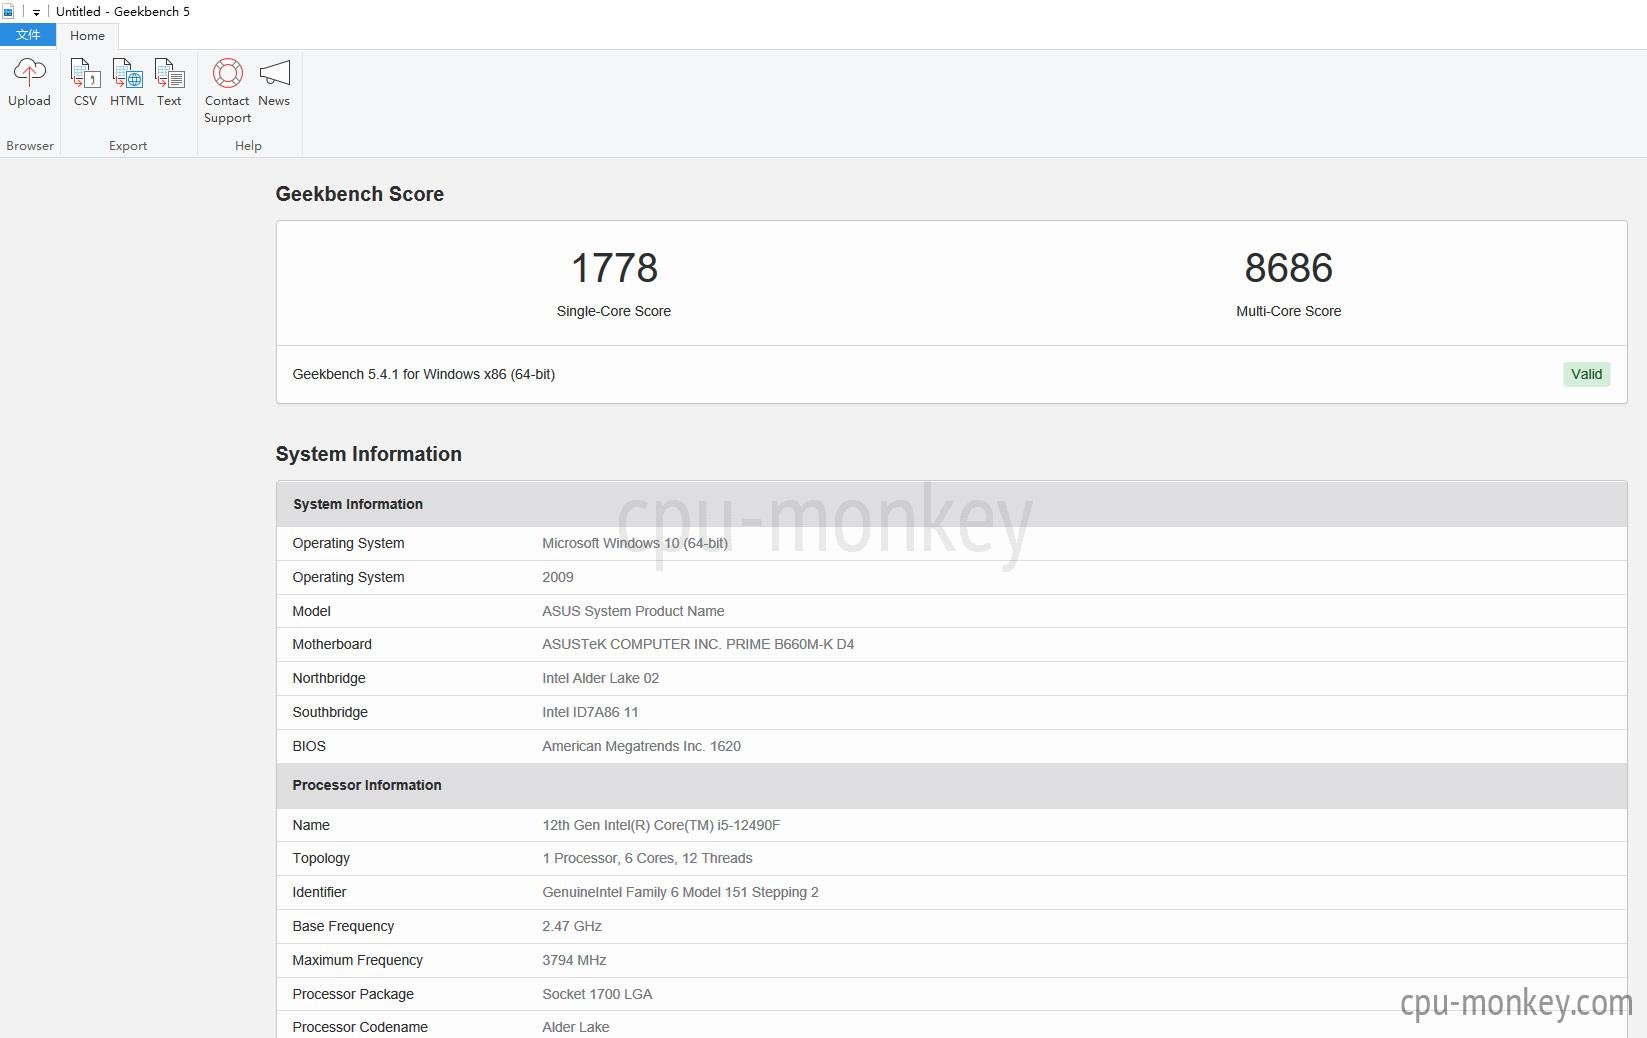Screen dimensions: 1647x1038
Task: Click the Processor Package row label
Action: click(353, 994)
